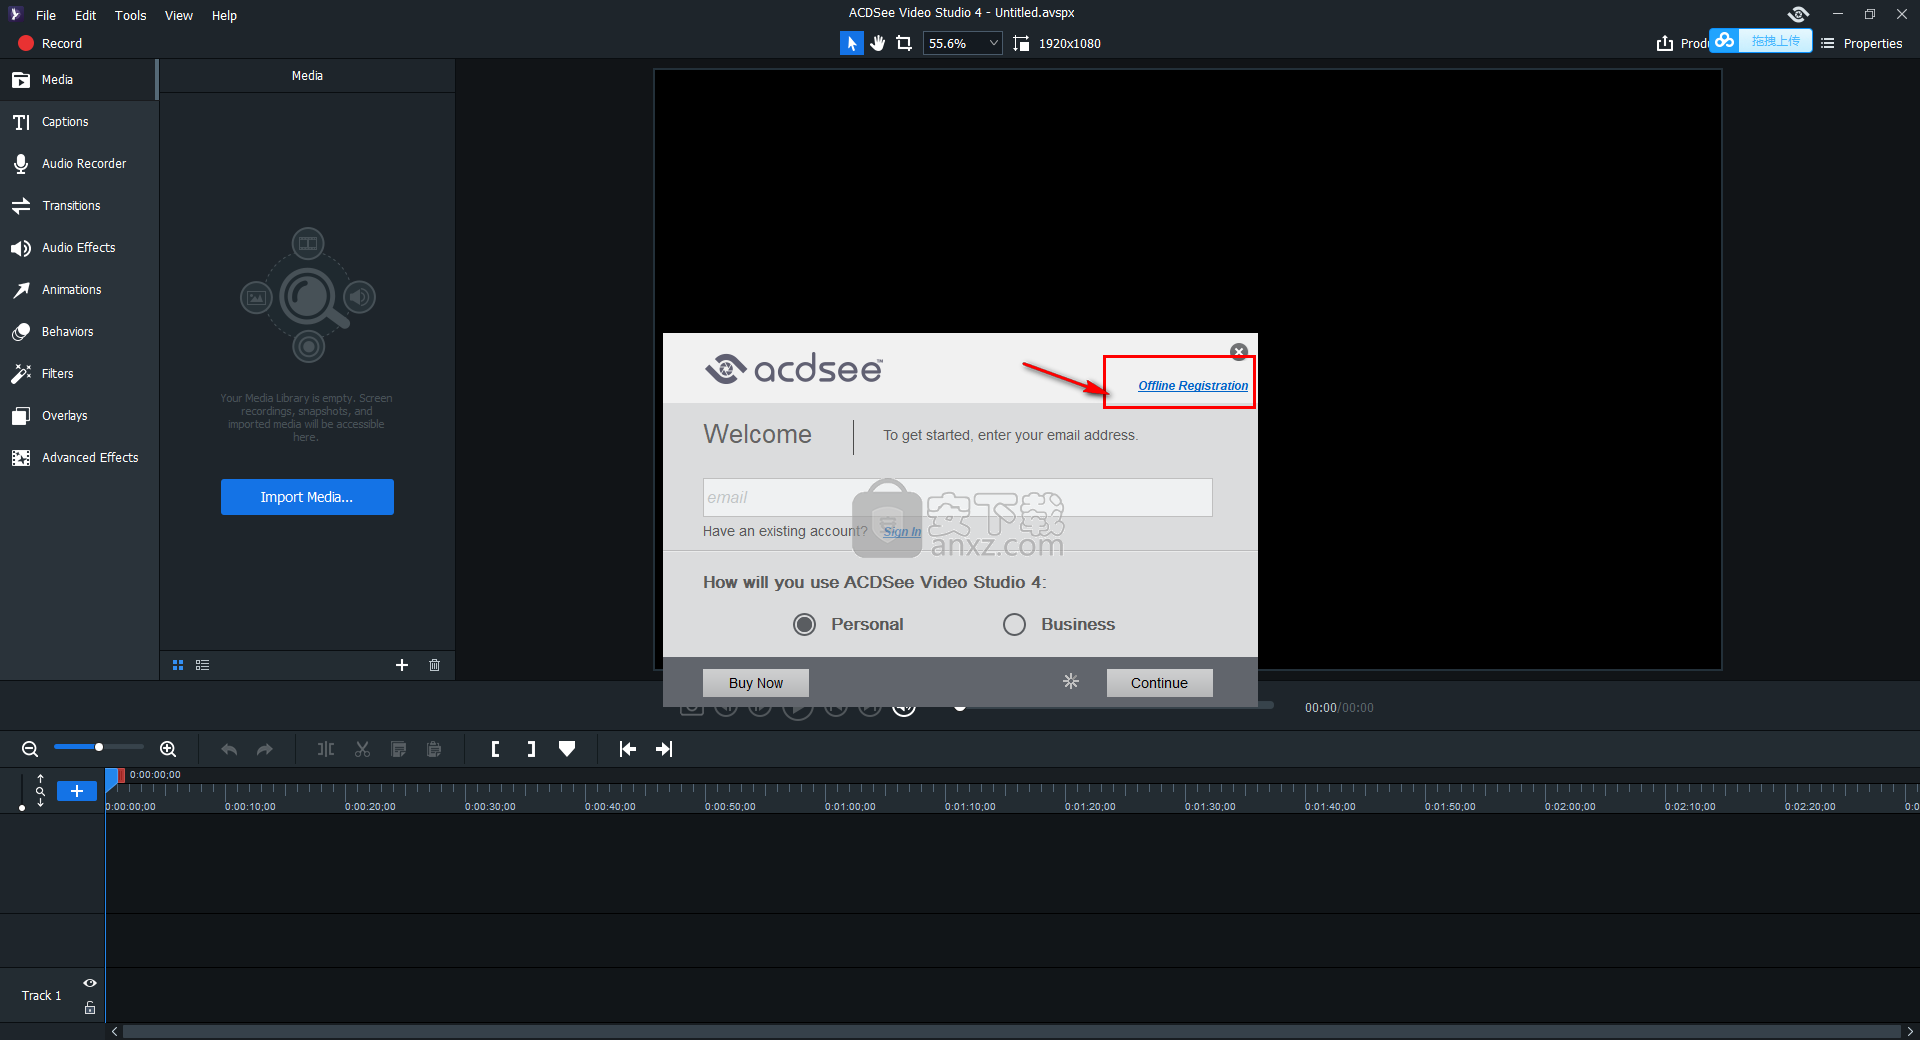The width and height of the screenshot is (1920, 1040).
Task: Toggle Track 1 lock
Action: pyautogui.click(x=90, y=1008)
